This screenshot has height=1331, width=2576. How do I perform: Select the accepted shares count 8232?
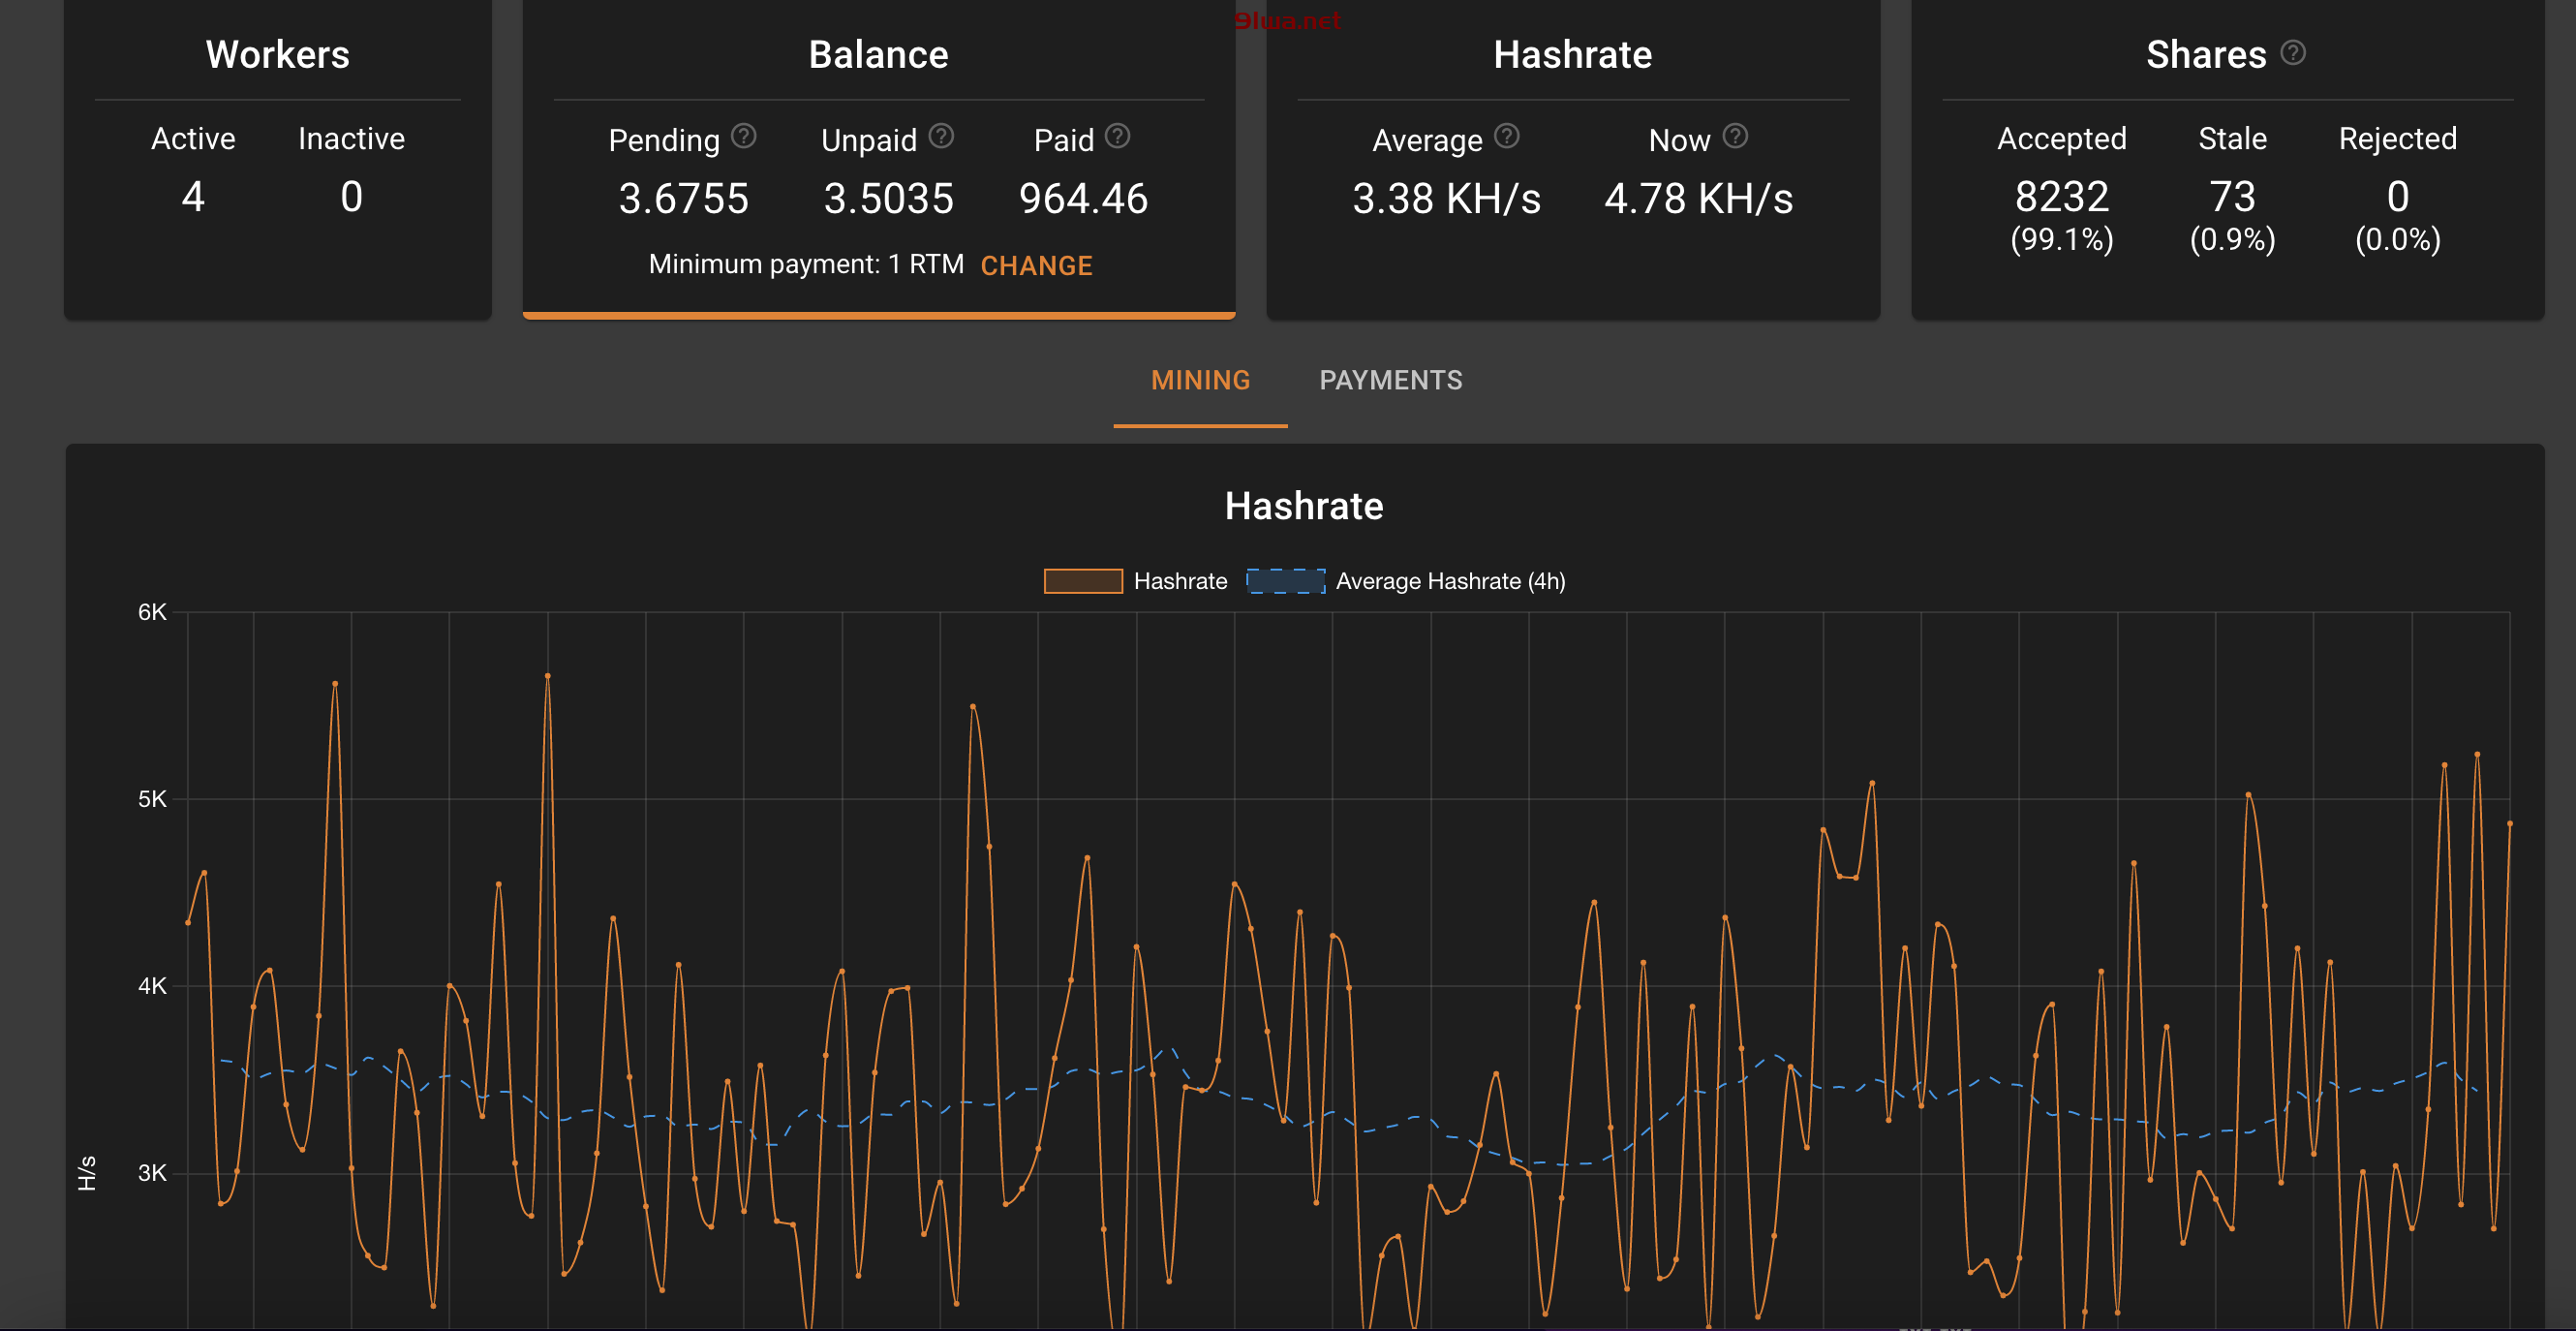click(x=2061, y=196)
